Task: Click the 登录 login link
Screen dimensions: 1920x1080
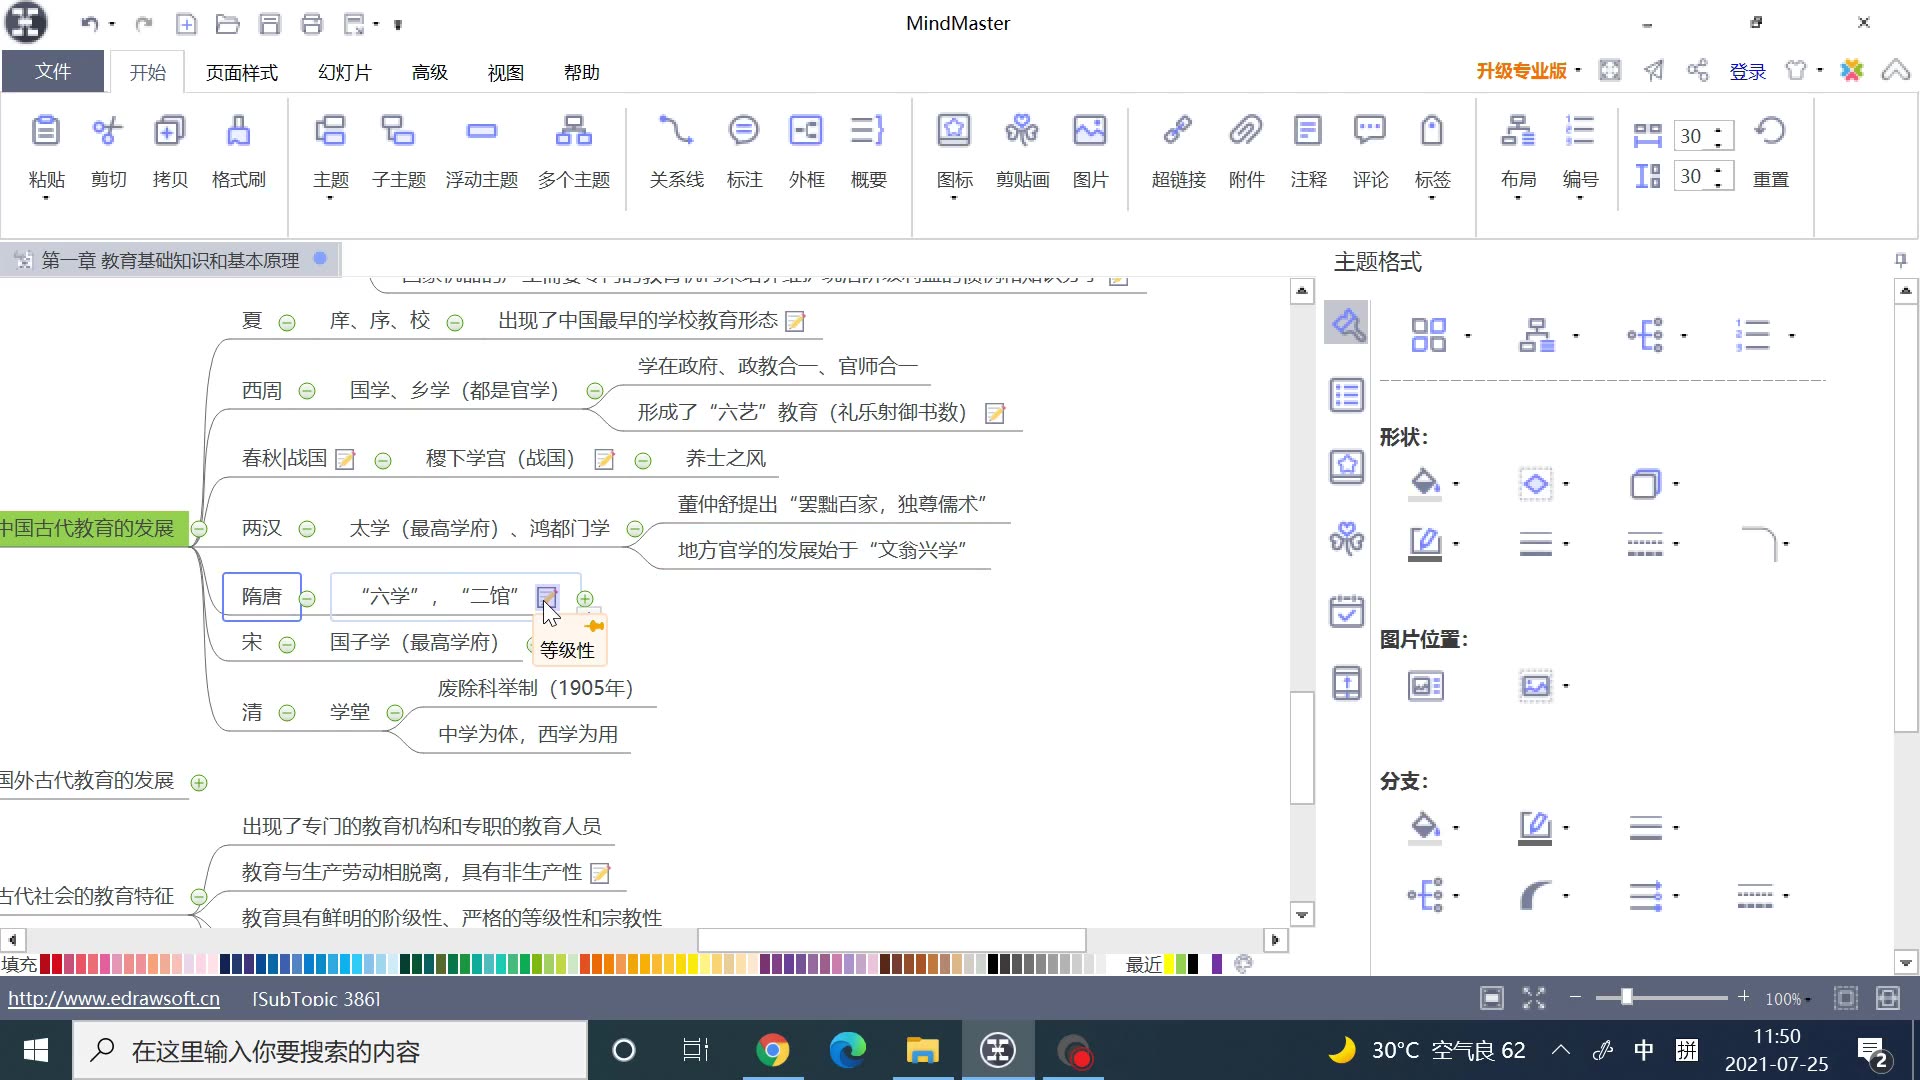Action: pos(1748,72)
